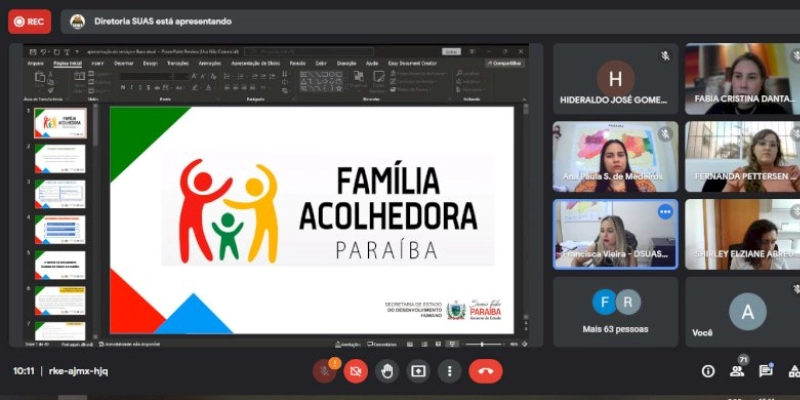
Task: Click the PowerPoint title bar search box
Action: click(309, 52)
